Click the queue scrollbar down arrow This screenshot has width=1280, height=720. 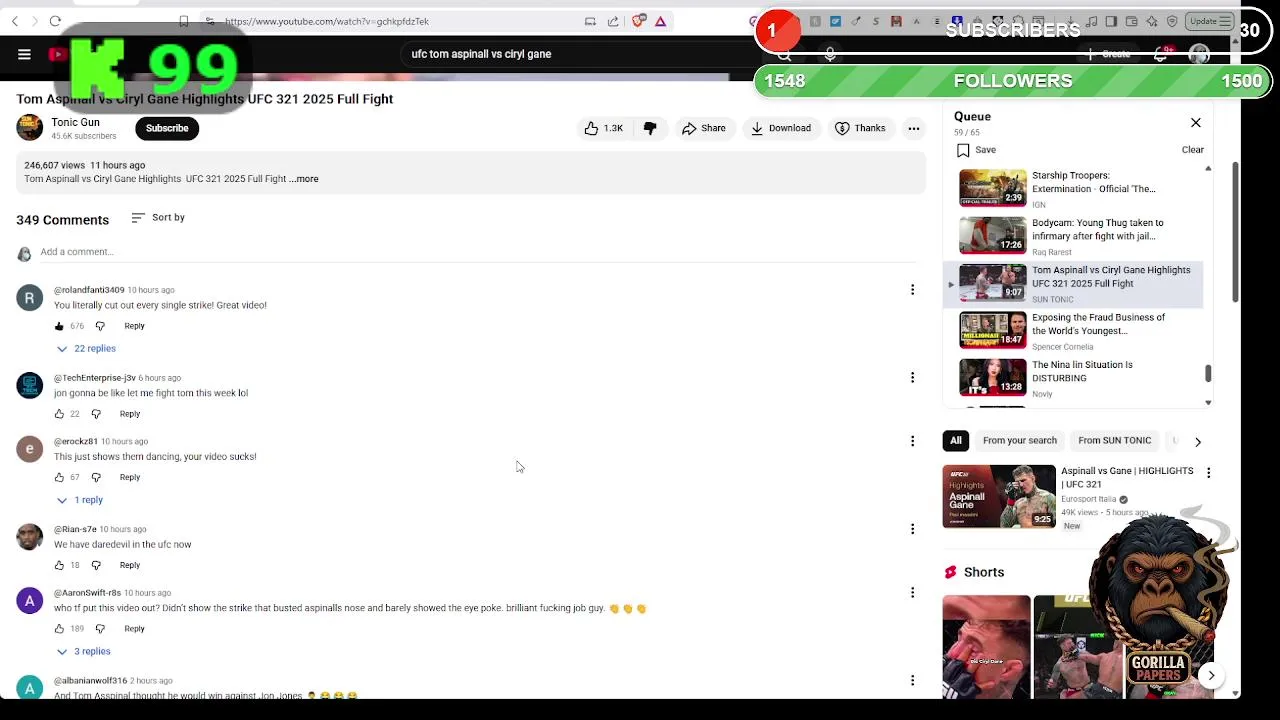(x=1208, y=402)
